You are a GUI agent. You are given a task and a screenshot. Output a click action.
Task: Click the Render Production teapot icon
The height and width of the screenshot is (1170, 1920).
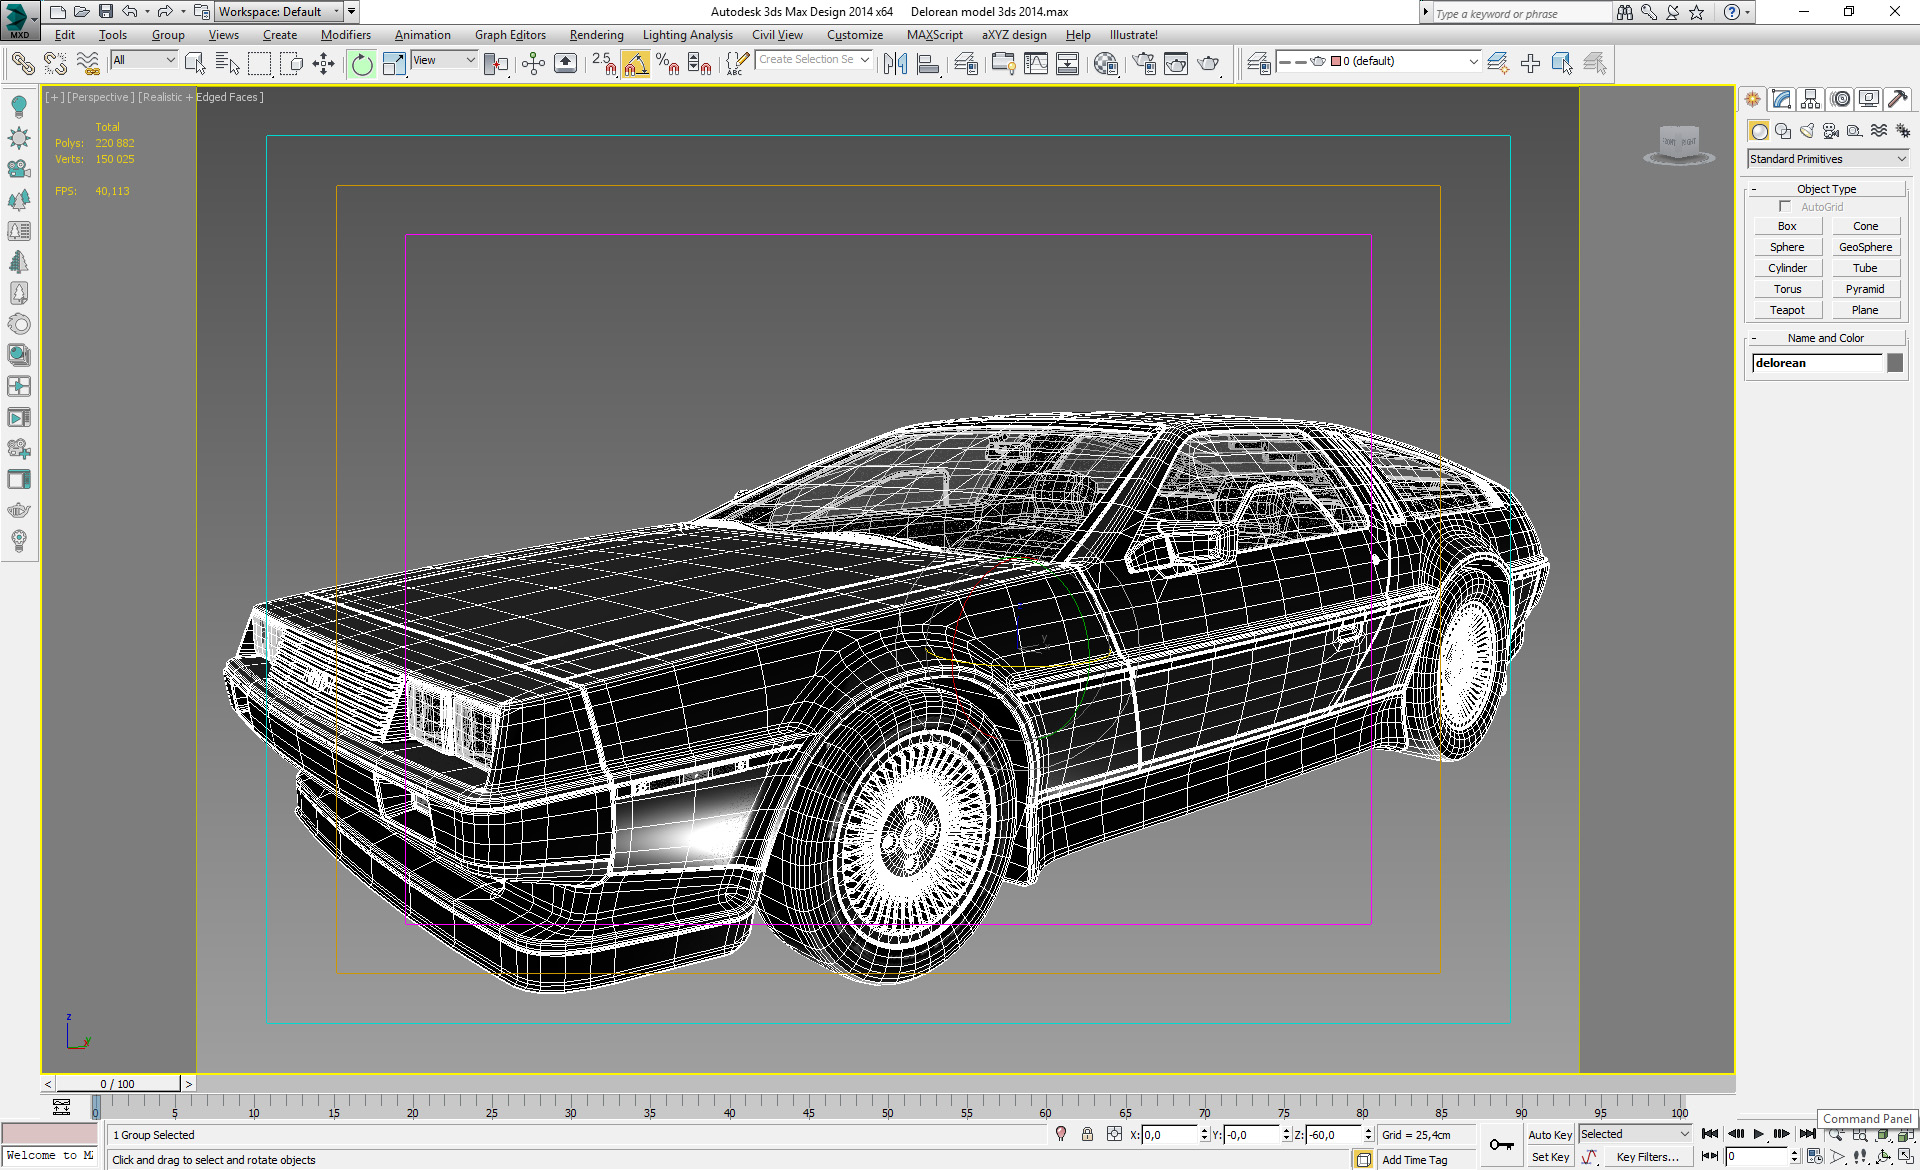(1209, 64)
